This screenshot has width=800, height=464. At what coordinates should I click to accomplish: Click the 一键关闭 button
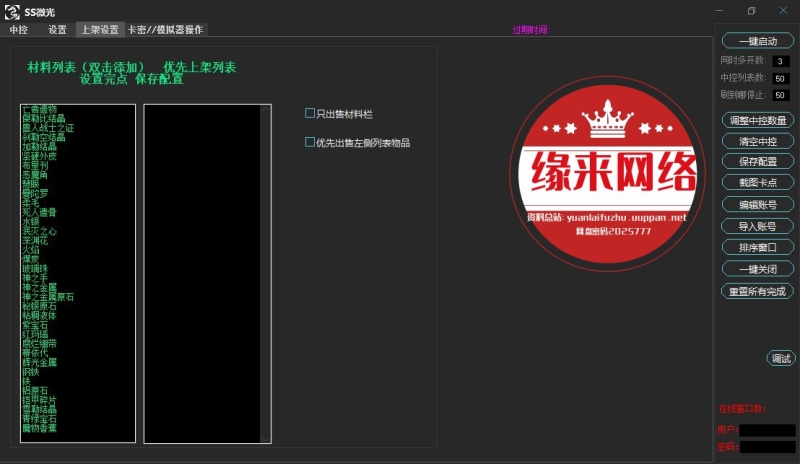(758, 269)
